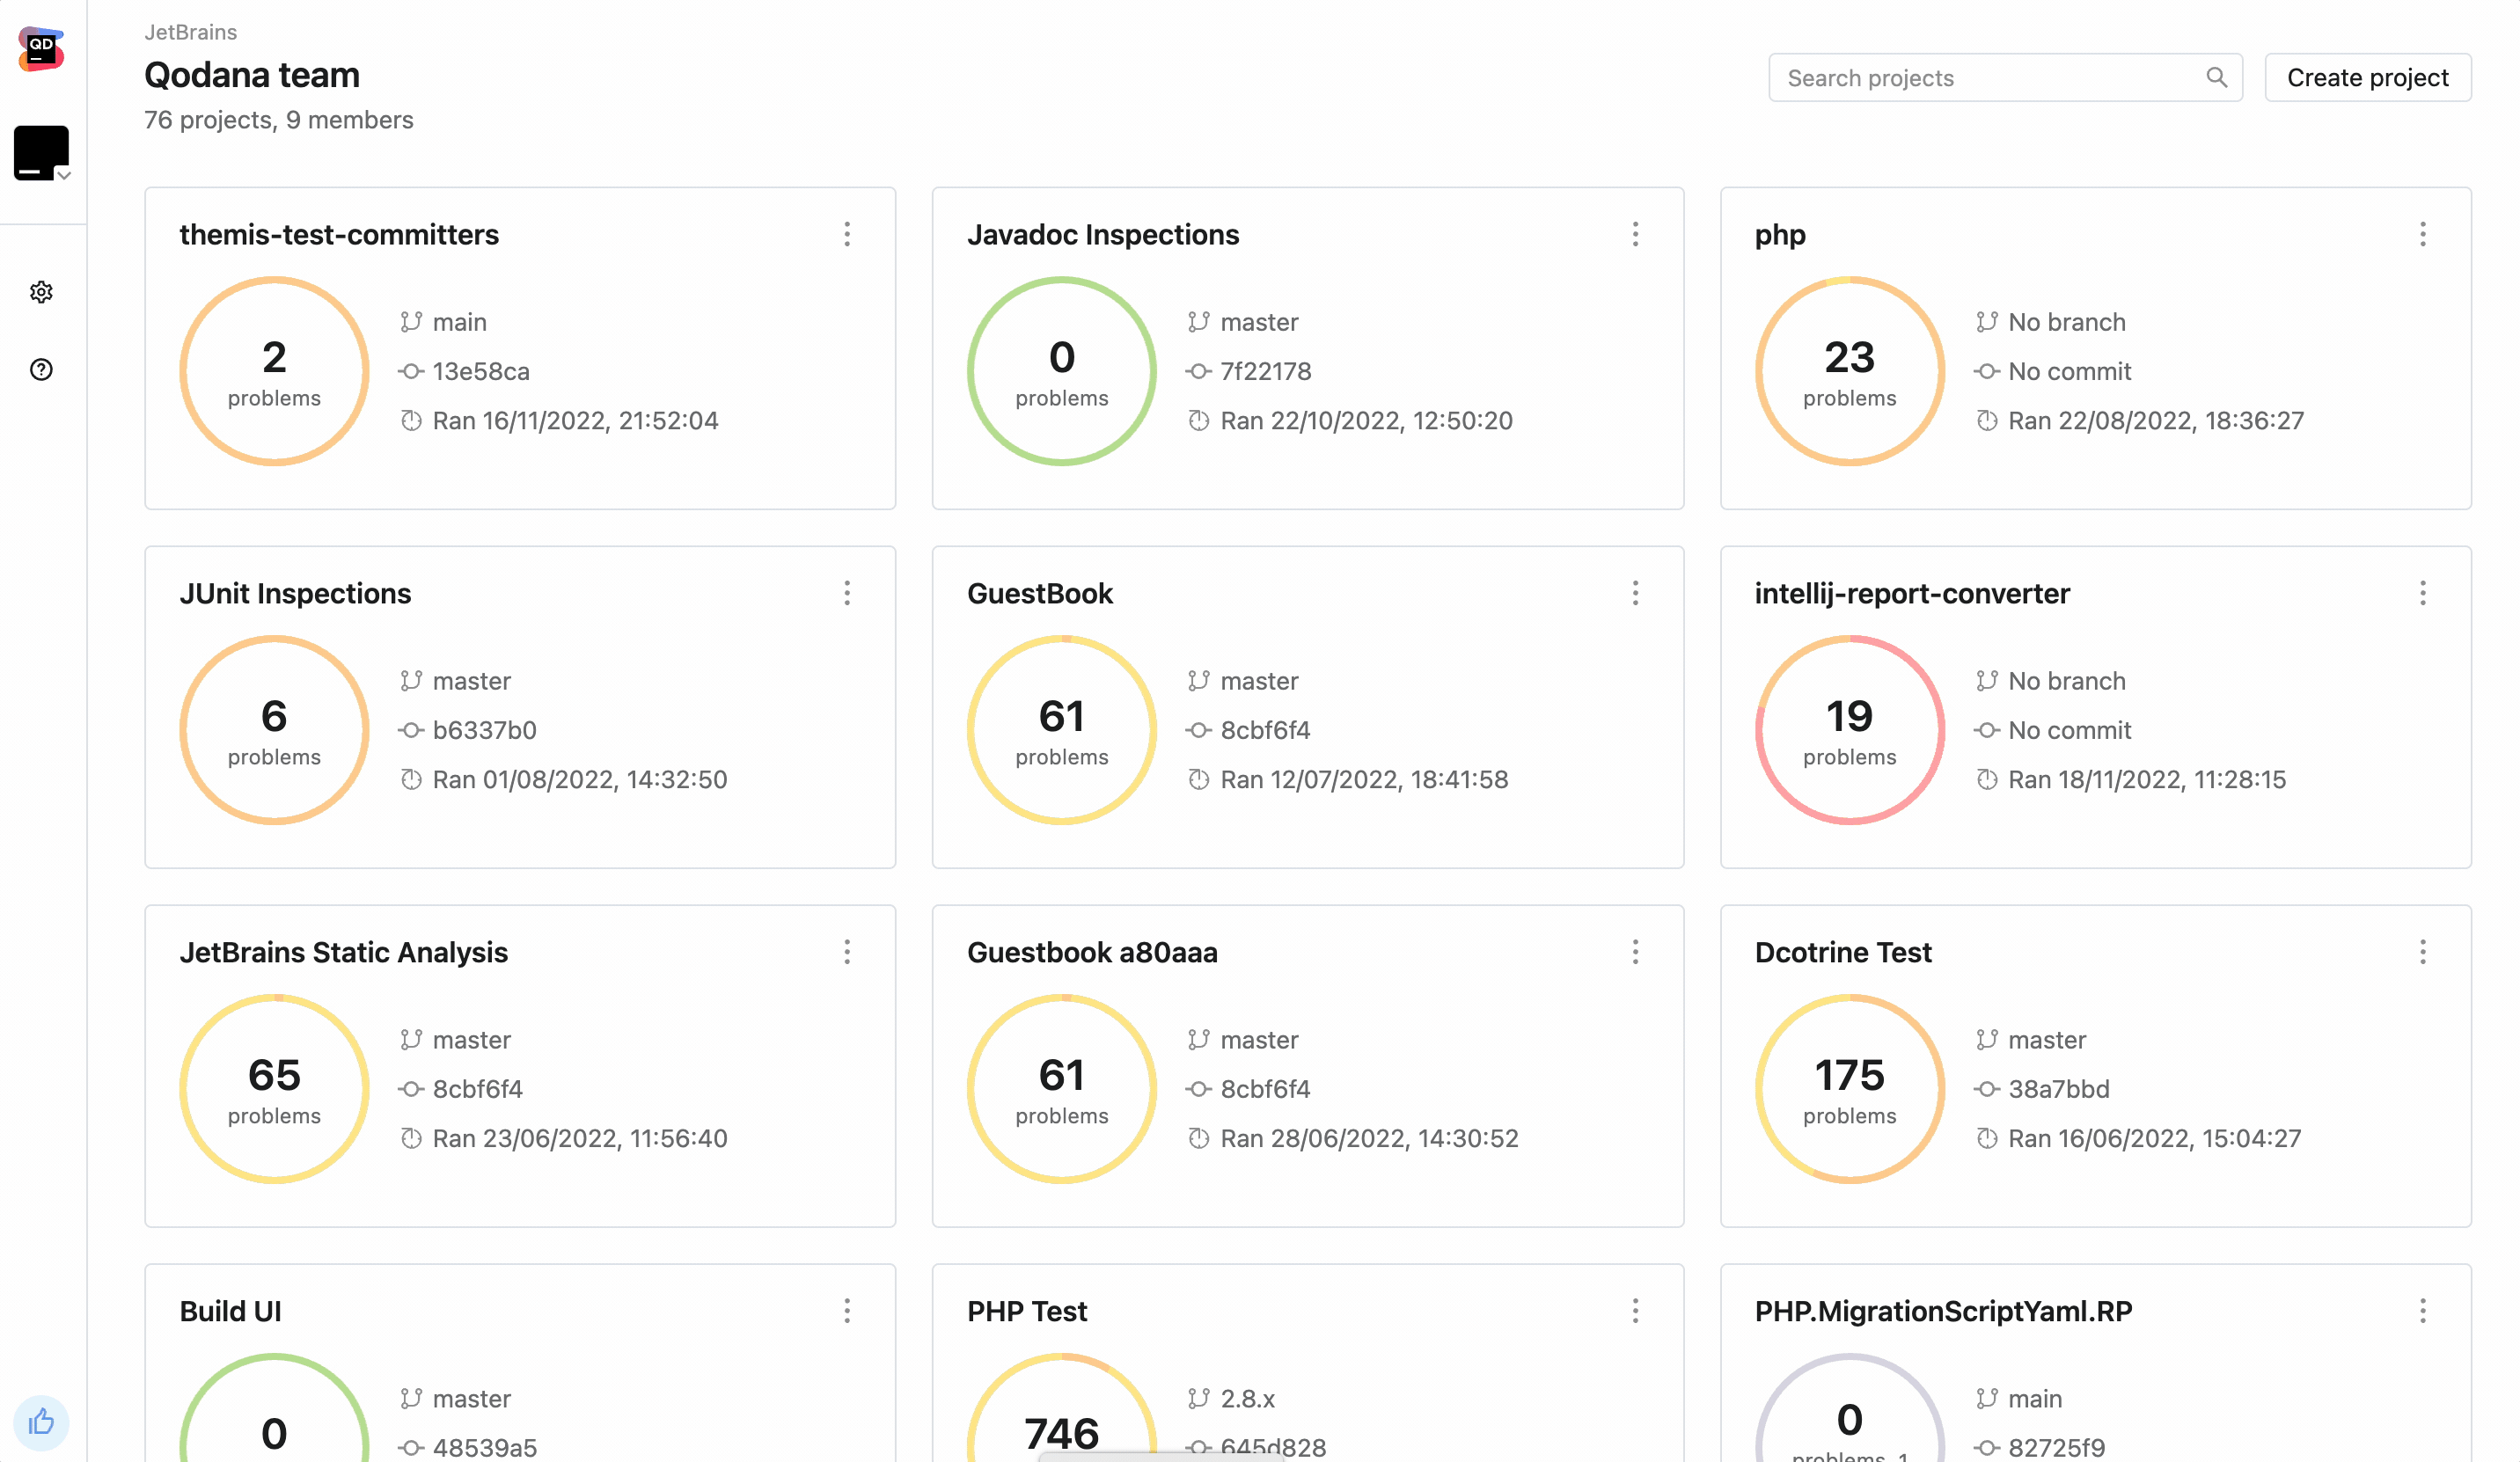This screenshot has width=2520, height=1462.
Task: Open options menu for Dcotrine Test
Action: click(2422, 952)
